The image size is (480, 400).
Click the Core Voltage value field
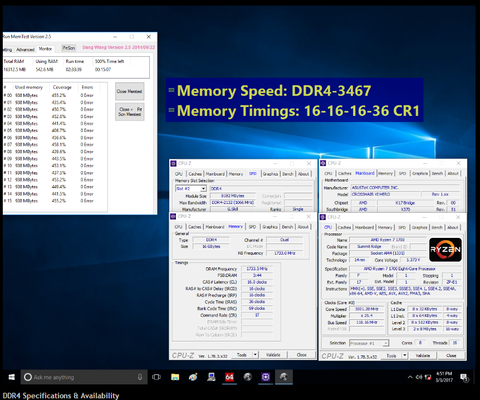[413, 260]
